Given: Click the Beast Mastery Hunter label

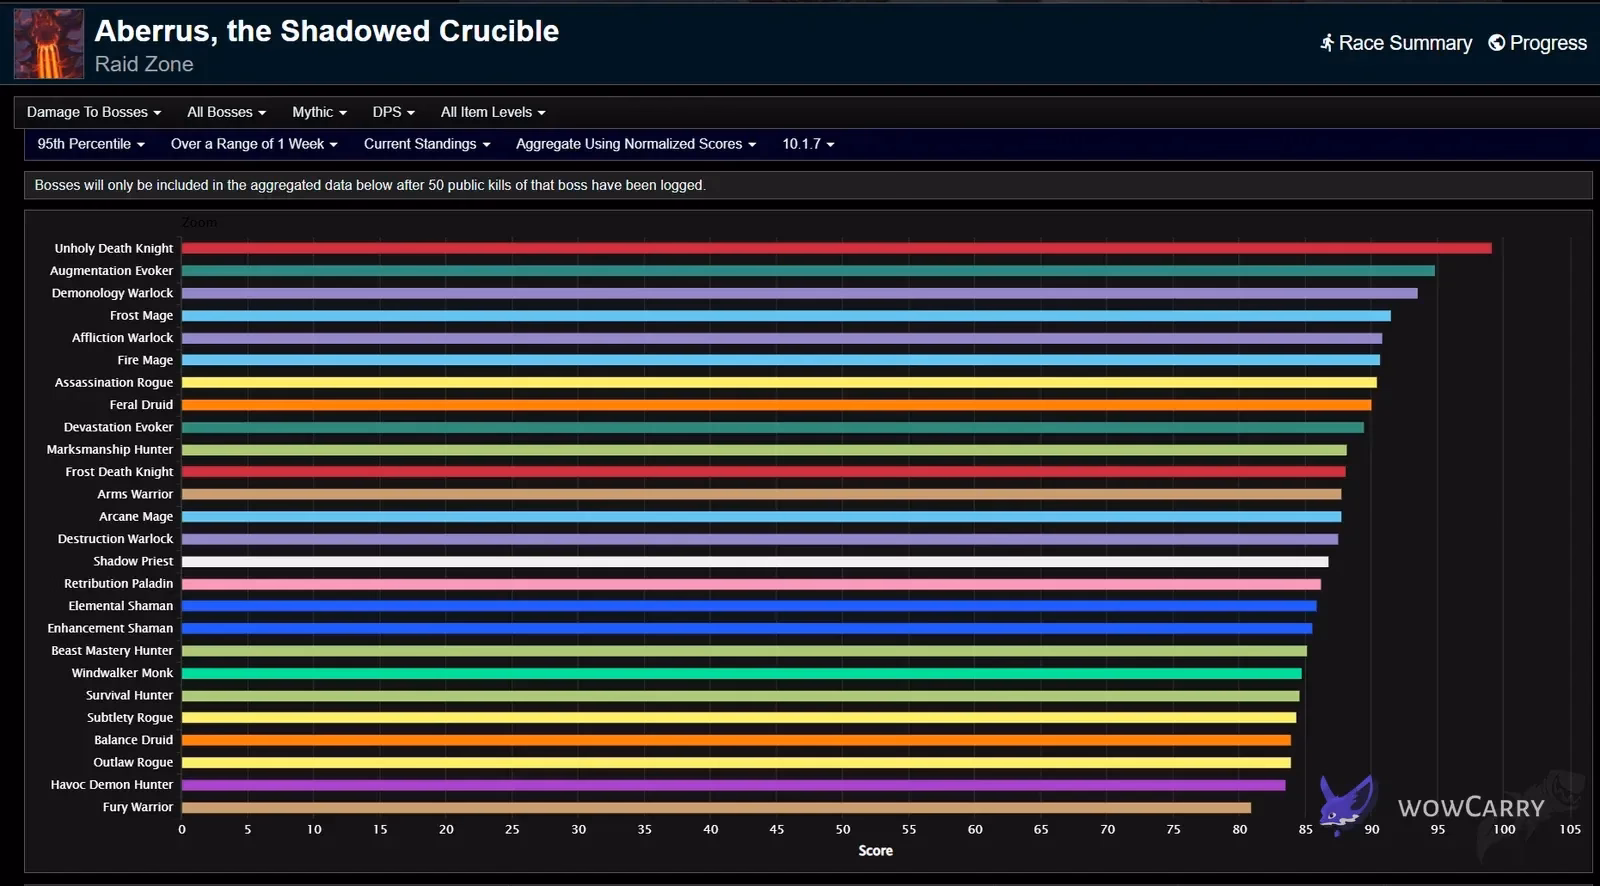Looking at the screenshot, I should (112, 651).
